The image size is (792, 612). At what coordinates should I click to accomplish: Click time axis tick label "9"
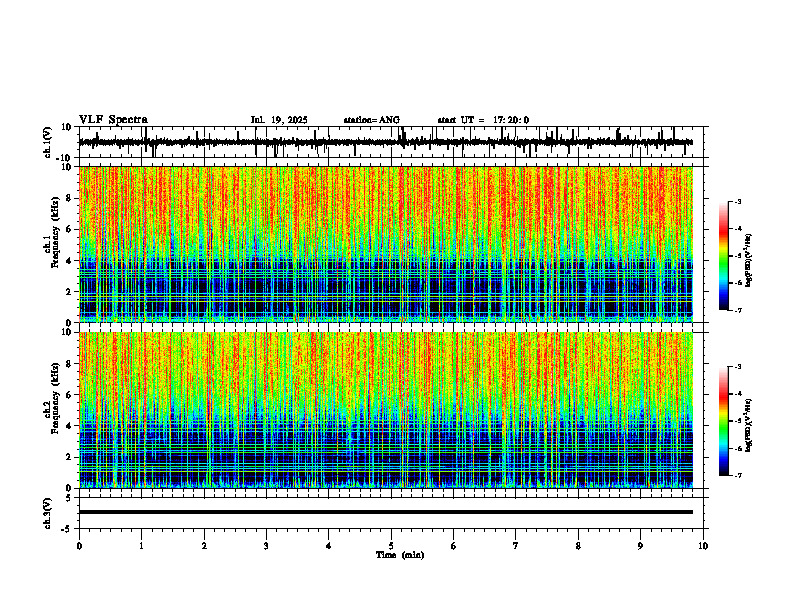[640, 546]
